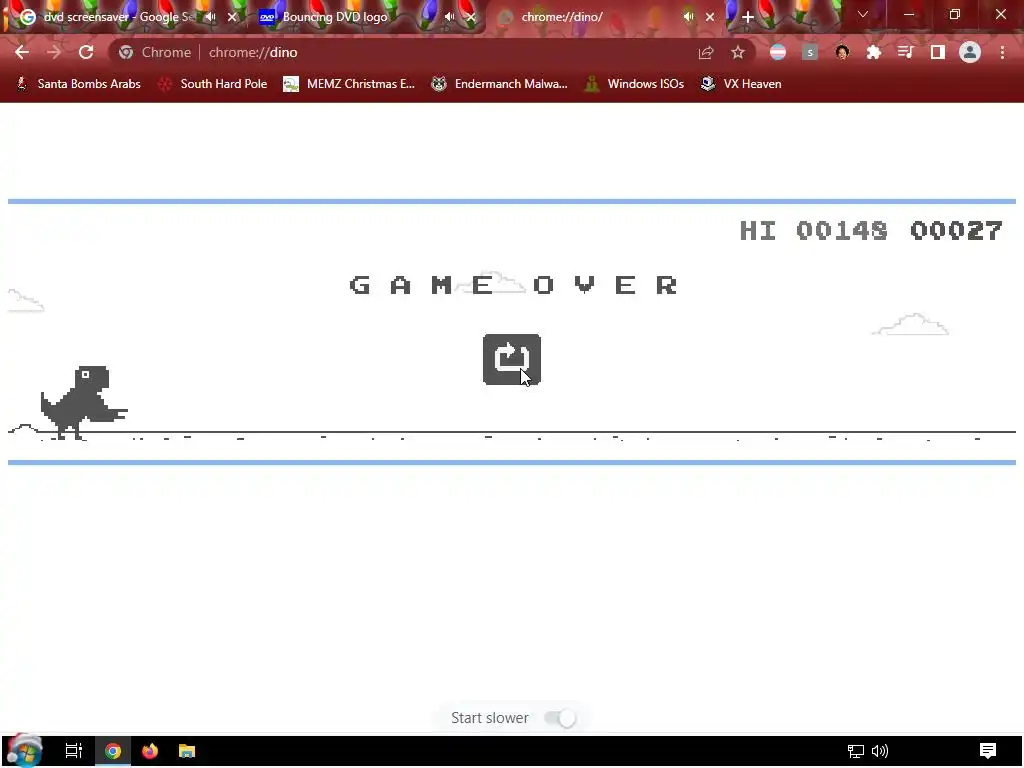Open MEMZ Christmas E... bookmark
The image size is (1024, 768).
point(349,84)
